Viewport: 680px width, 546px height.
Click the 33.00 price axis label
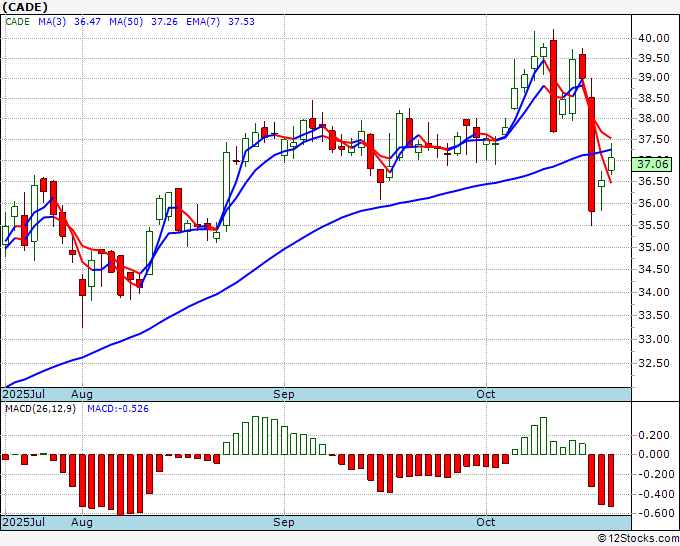point(654,339)
